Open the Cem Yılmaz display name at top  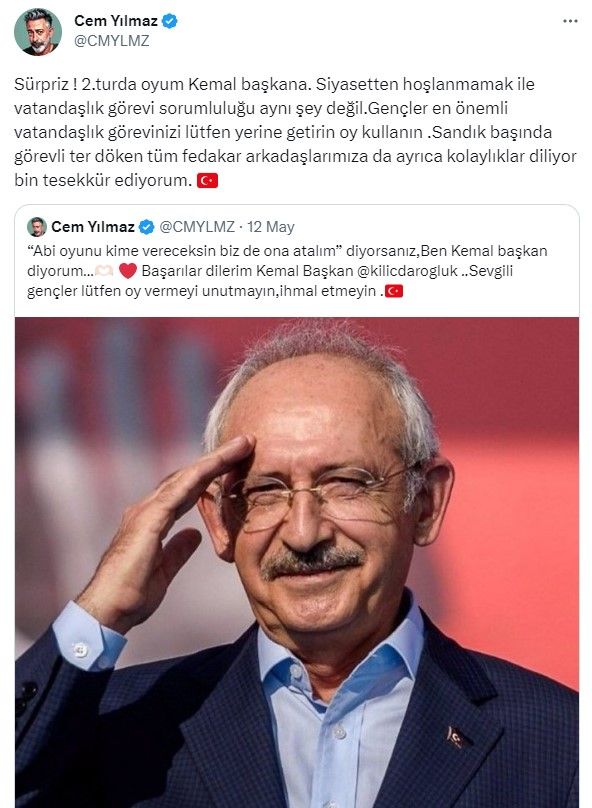[115, 21]
